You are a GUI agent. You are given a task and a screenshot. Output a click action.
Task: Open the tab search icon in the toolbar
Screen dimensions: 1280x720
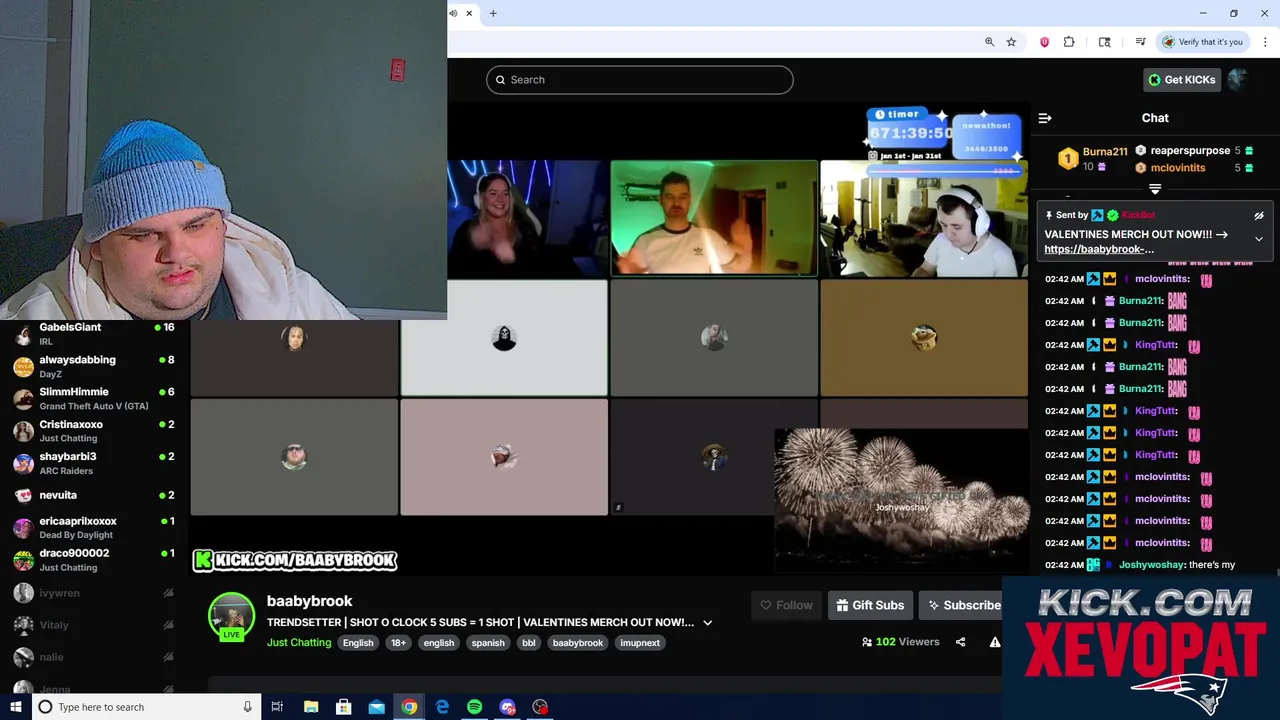click(1105, 42)
